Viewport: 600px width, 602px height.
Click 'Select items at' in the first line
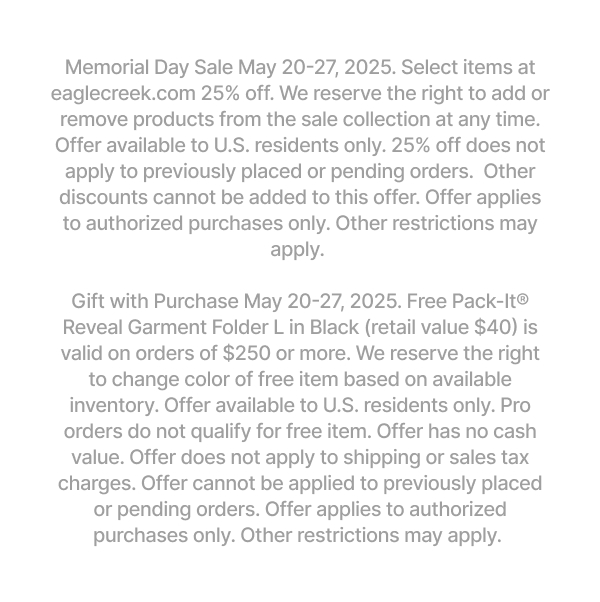click(x=468, y=68)
